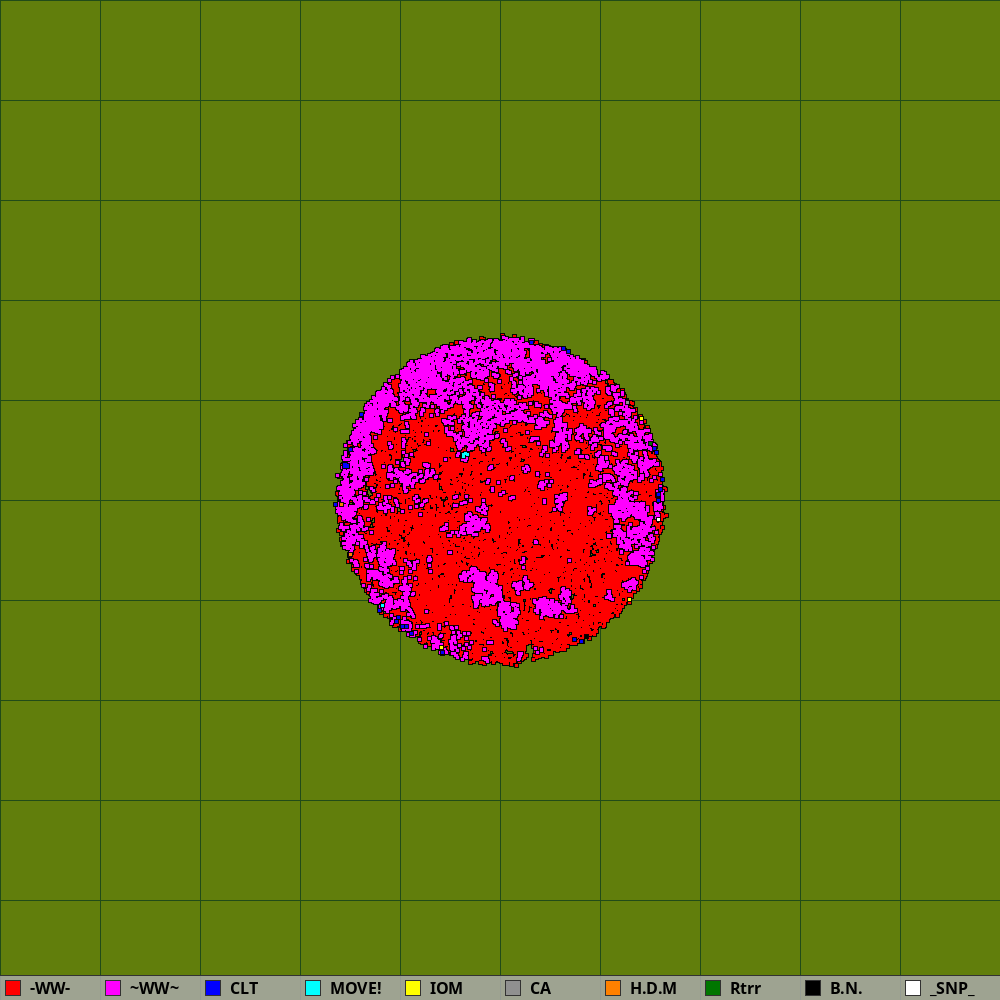Select the CA alliance label

pyautogui.click(x=540, y=988)
